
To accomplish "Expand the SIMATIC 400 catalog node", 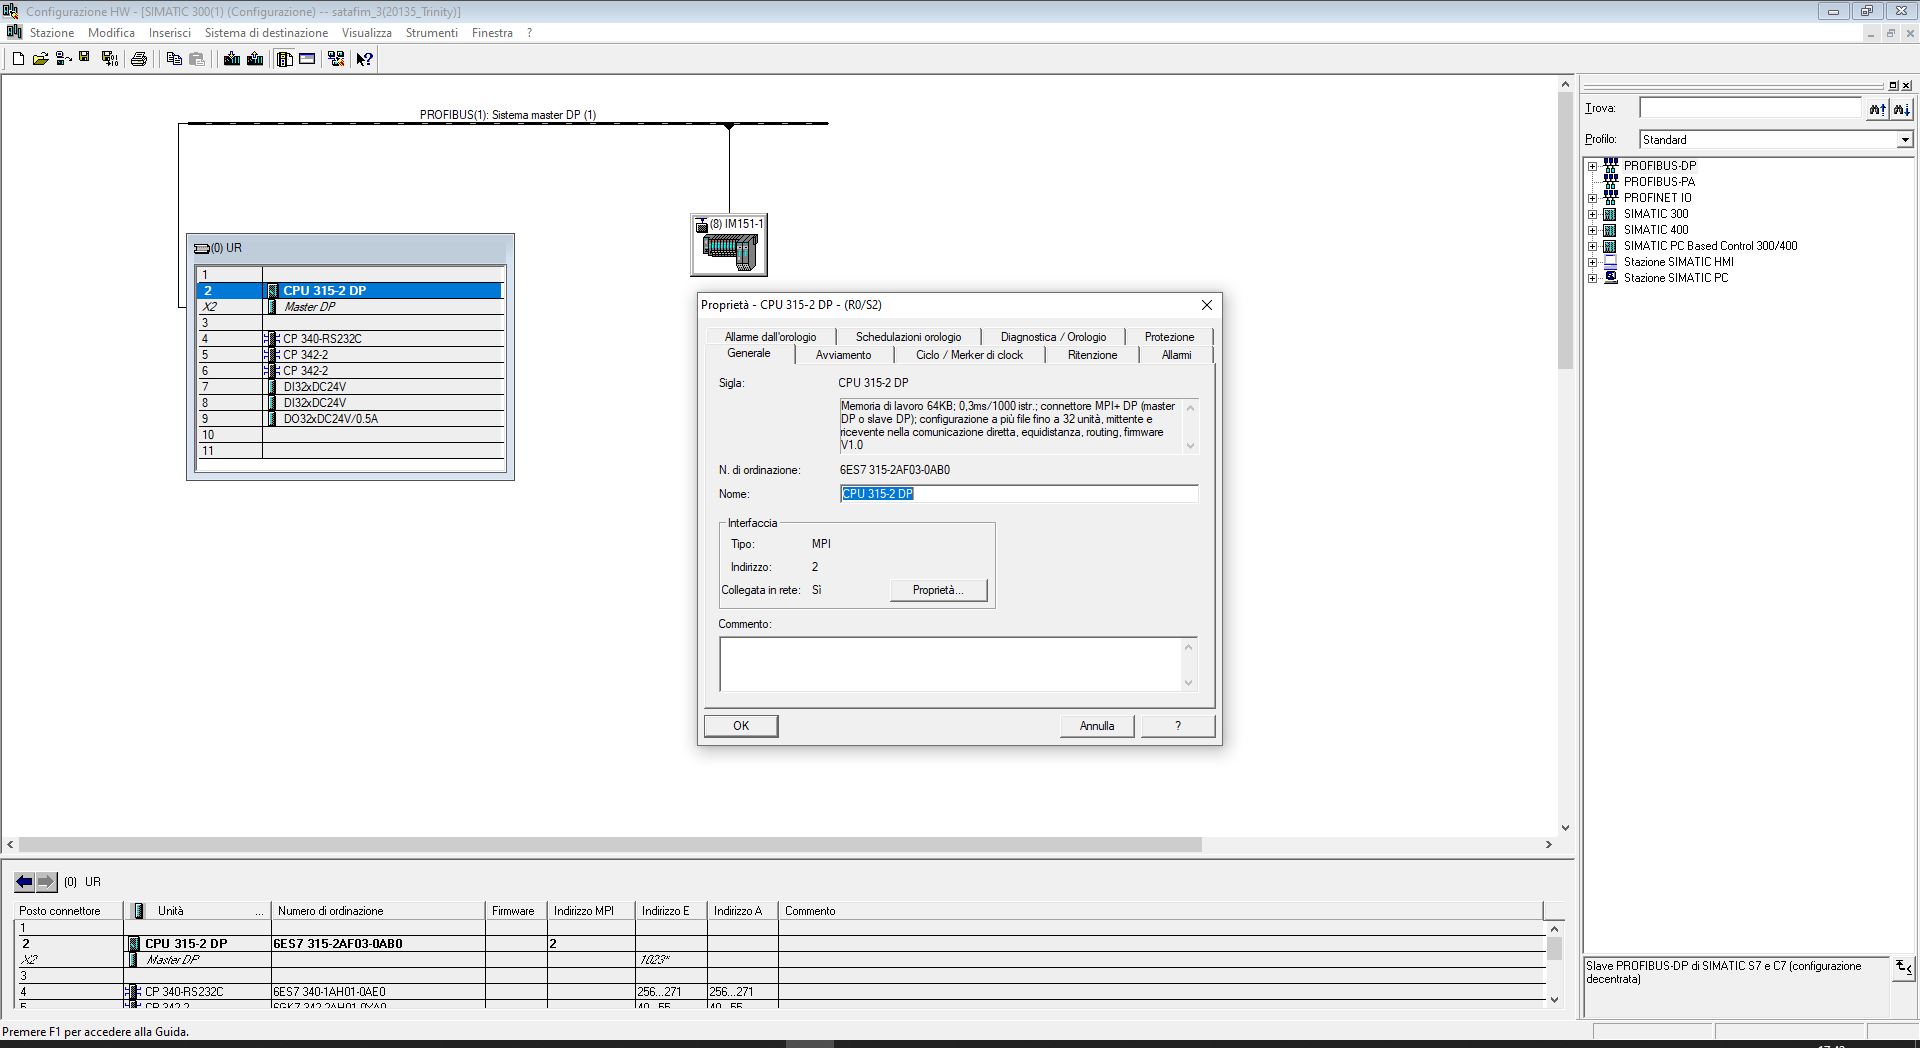I will [1592, 230].
